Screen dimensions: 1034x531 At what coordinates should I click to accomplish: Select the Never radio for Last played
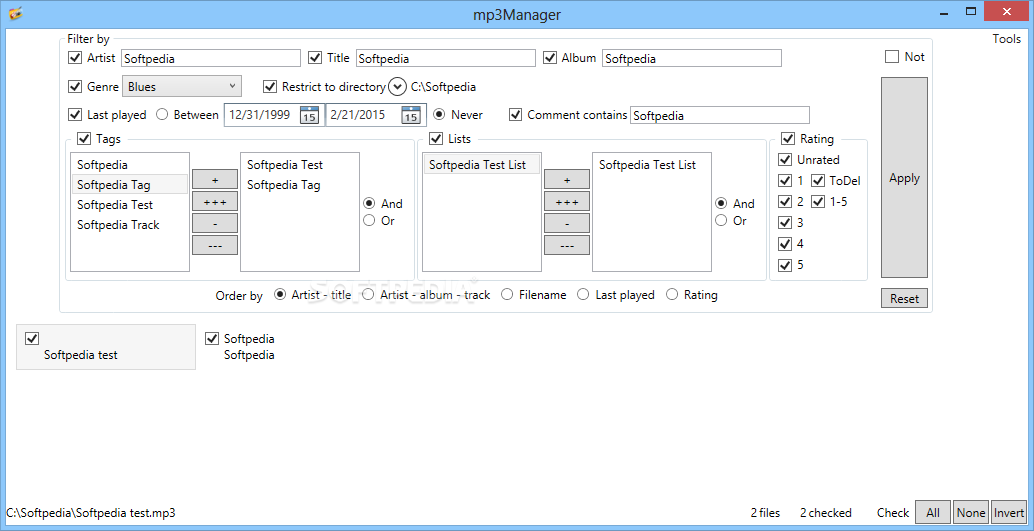click(x=439, y=115)
